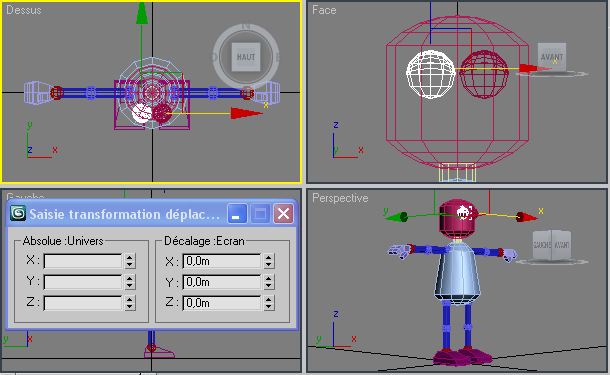Click the spinner beside Décalage X field
Viewport: 610px width, 375px height.
[269, 261]
